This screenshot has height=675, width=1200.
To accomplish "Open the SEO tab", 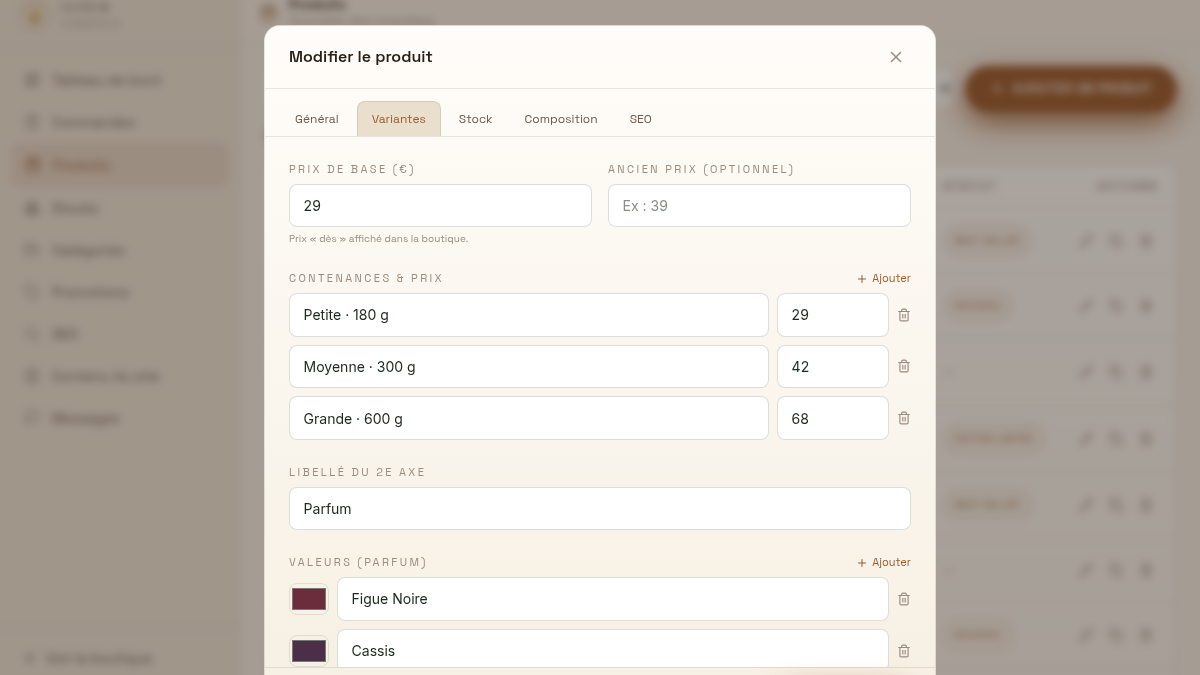I will tap(641, 119).
